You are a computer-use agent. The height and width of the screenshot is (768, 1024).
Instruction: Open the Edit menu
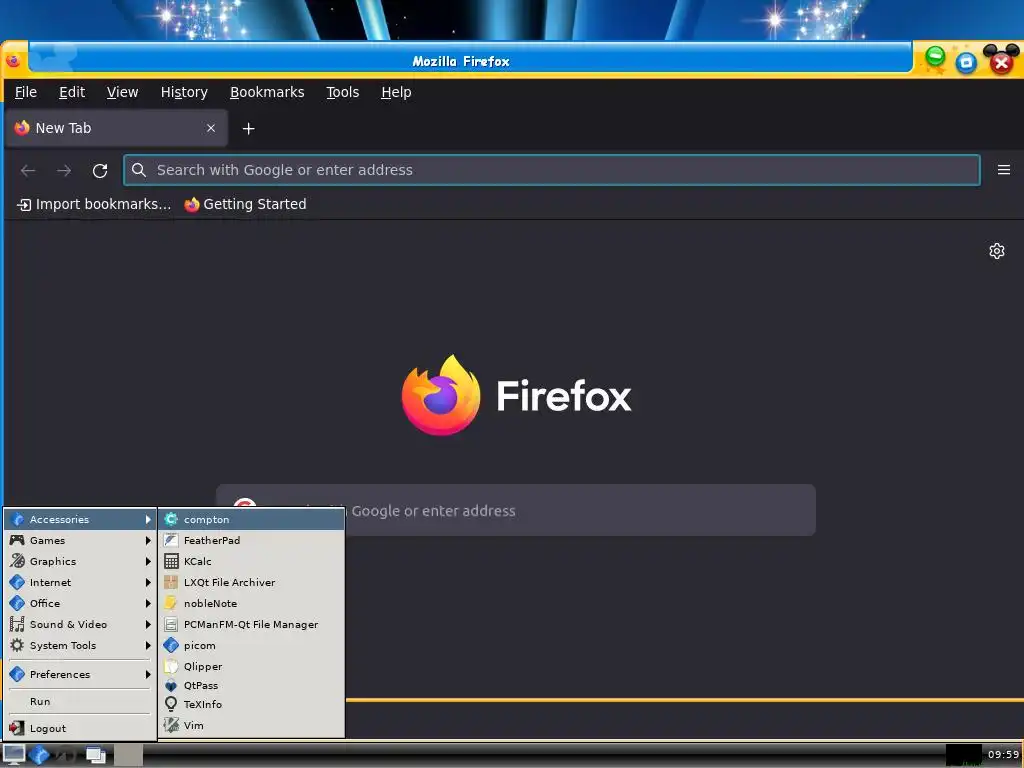72,92
